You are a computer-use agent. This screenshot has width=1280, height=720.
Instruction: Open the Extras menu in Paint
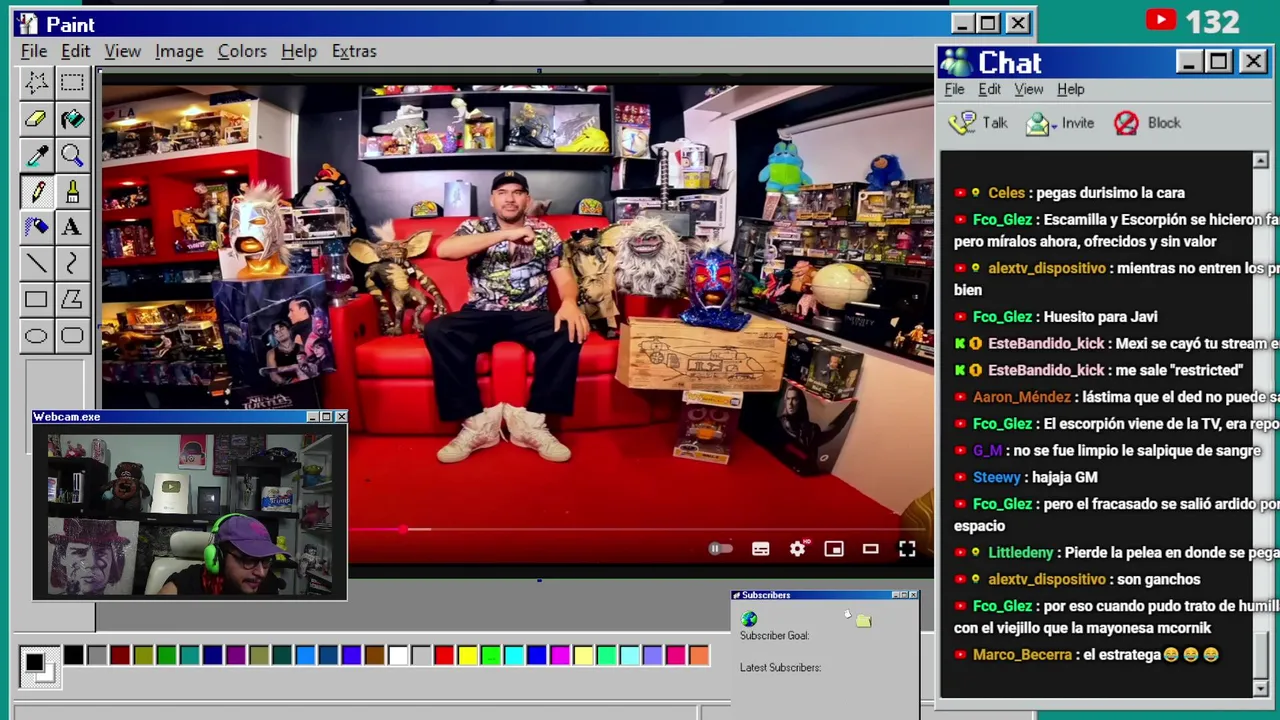[x=354, y=51]
